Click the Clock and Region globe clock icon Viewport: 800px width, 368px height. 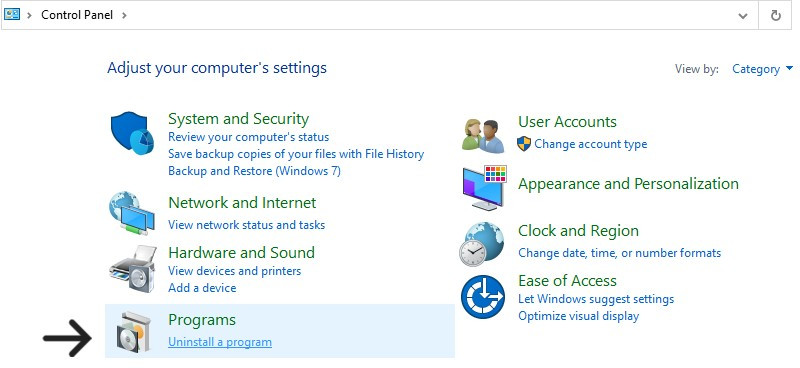pyautogui.click(x=482, y=244)
